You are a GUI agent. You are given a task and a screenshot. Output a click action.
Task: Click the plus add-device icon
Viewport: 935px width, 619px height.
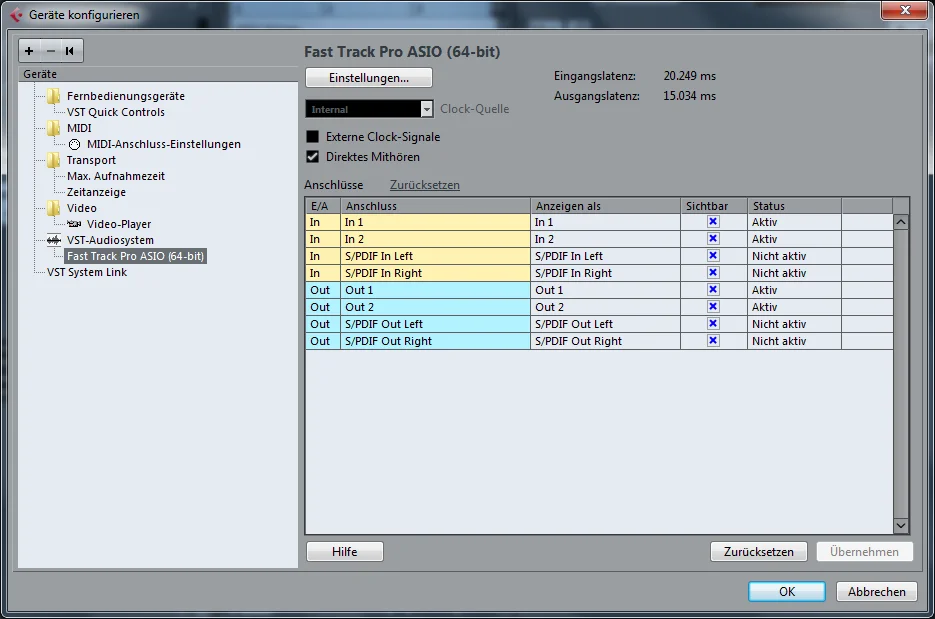coord(29,51)
